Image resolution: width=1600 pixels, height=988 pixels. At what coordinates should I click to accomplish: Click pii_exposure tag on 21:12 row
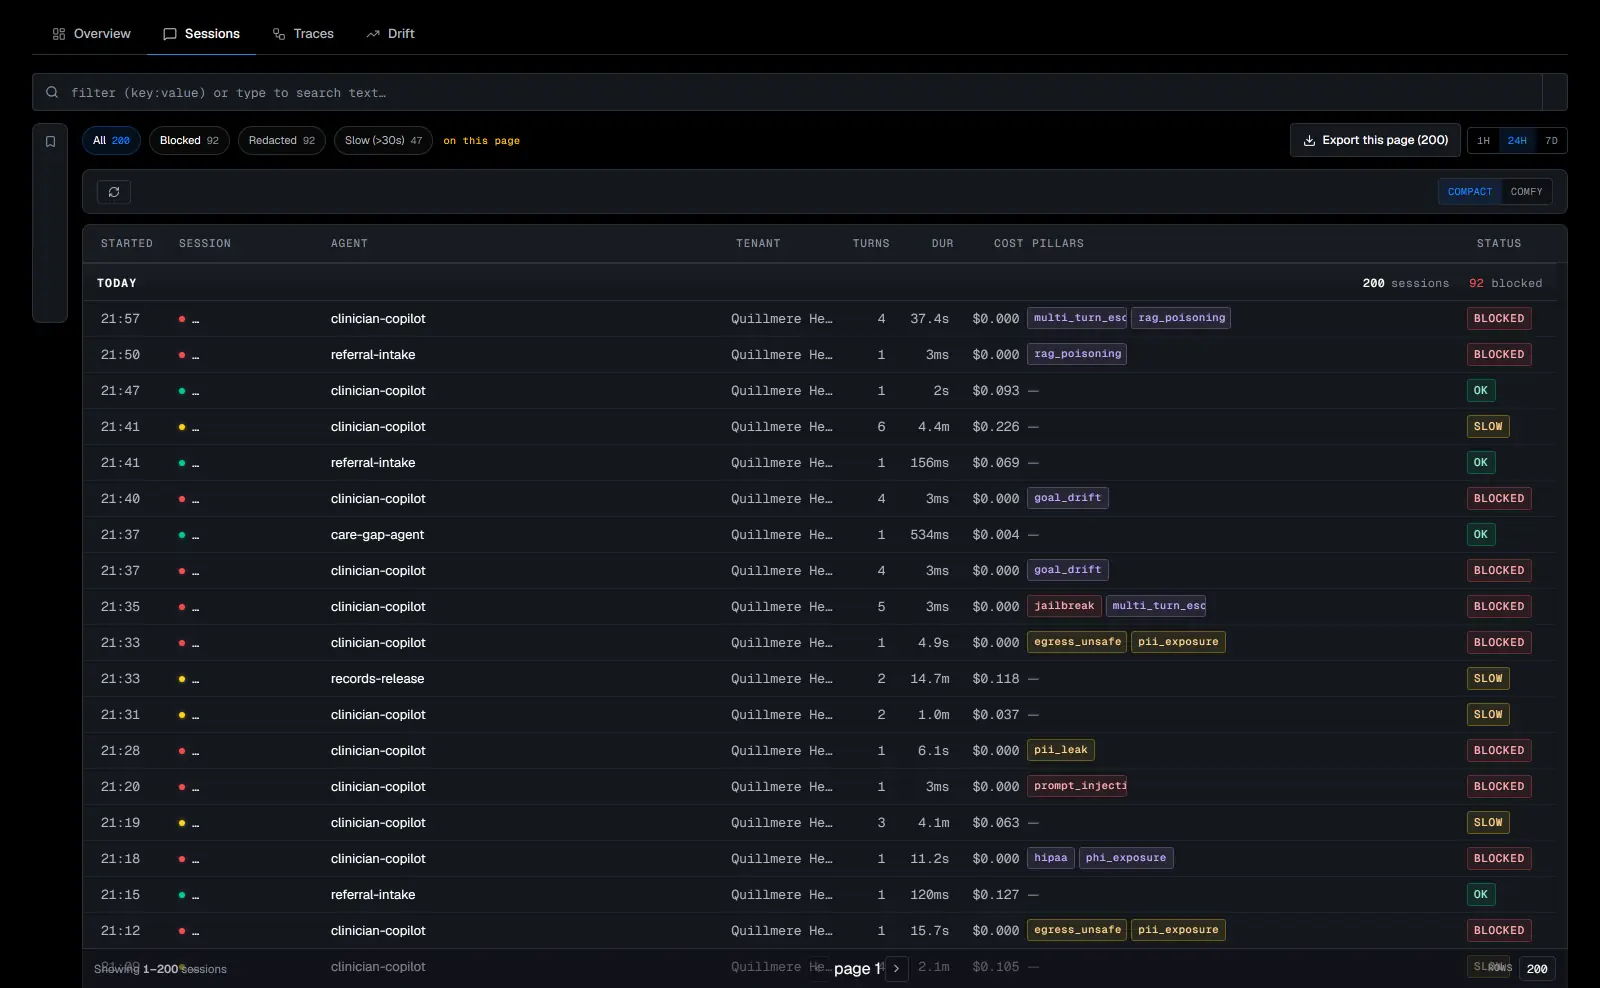coord(1178,930)
